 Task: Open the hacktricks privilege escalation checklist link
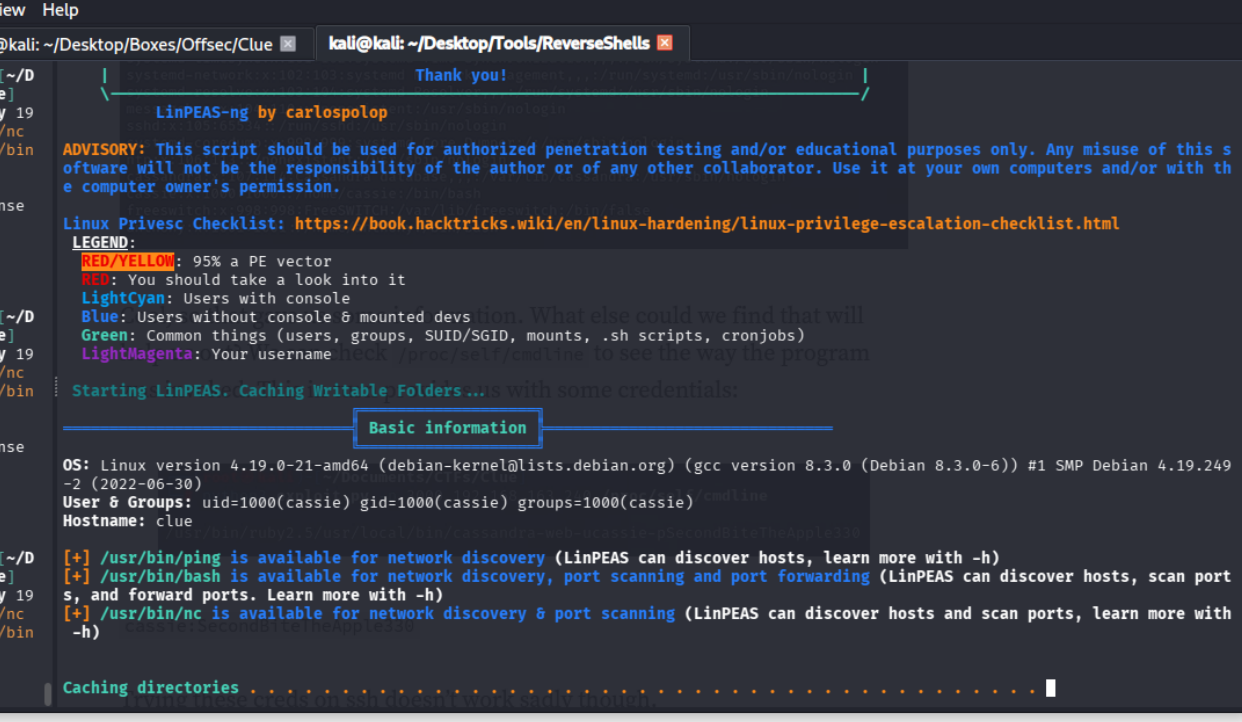pyautogui.click(x=706, y=224)
